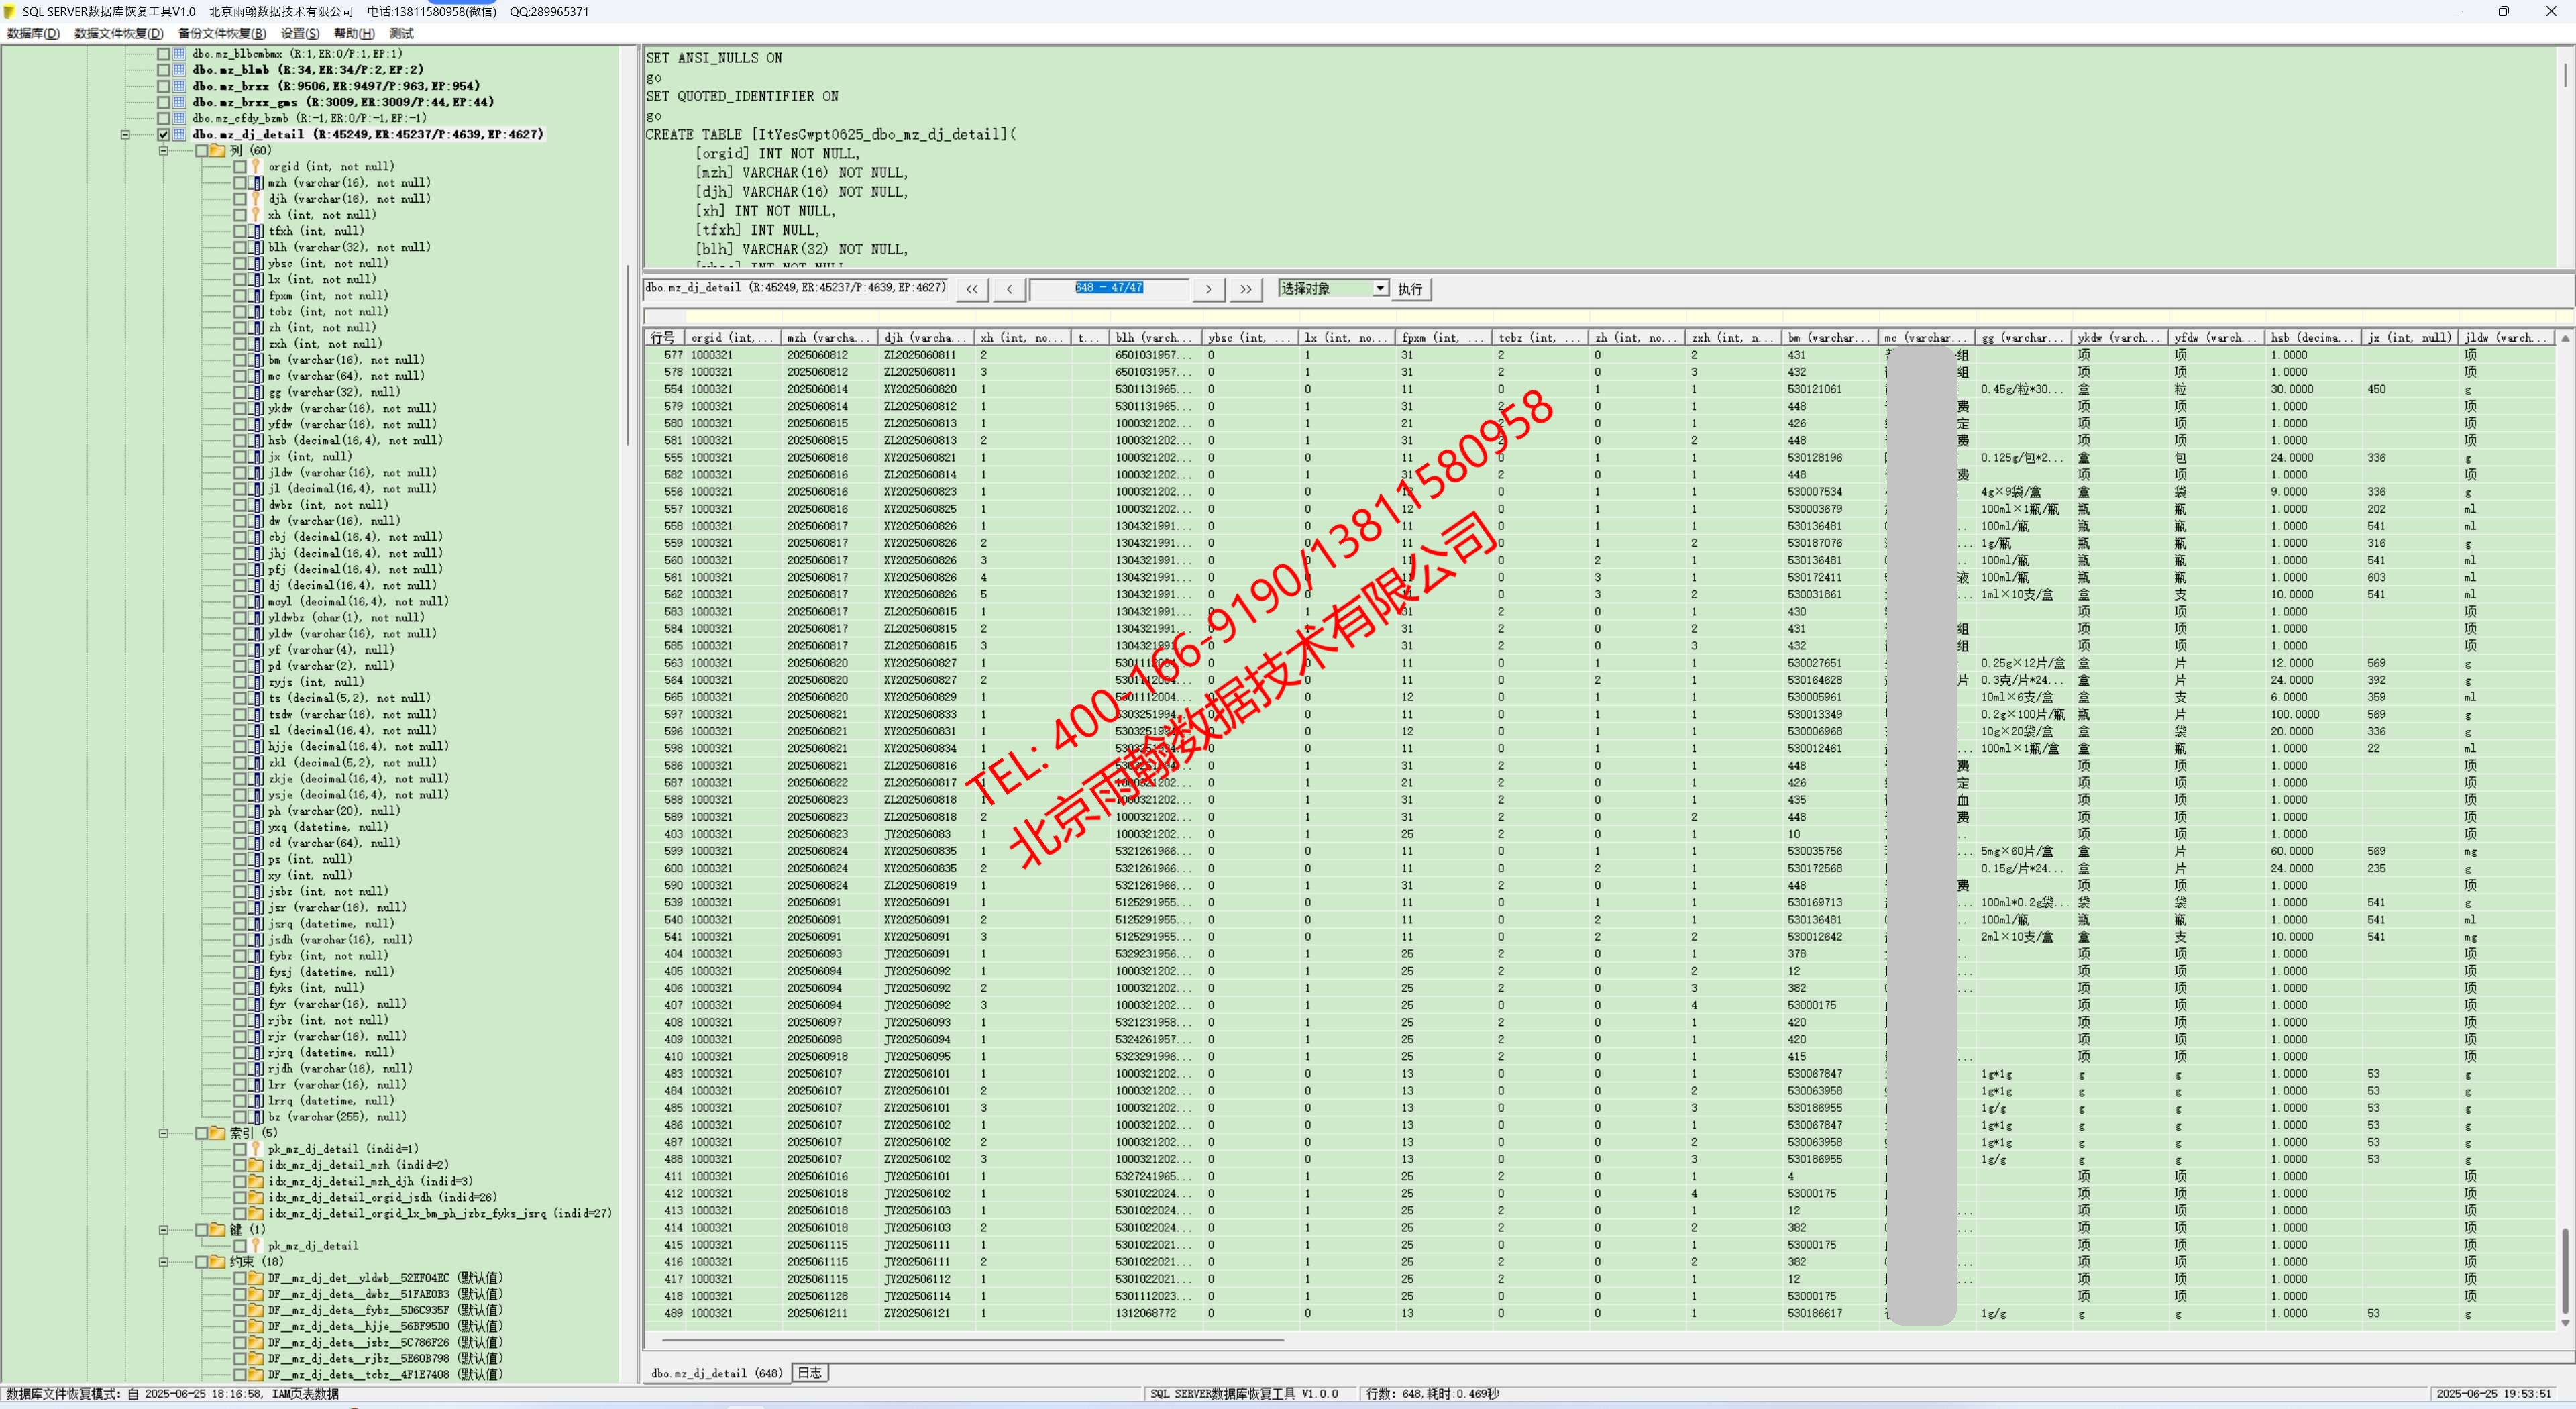Collapse the dbo.mz_dj_detail tree node
The height and width of the screenshot is (1409, 2576).
pyautogui.click(x=125, y=134)
